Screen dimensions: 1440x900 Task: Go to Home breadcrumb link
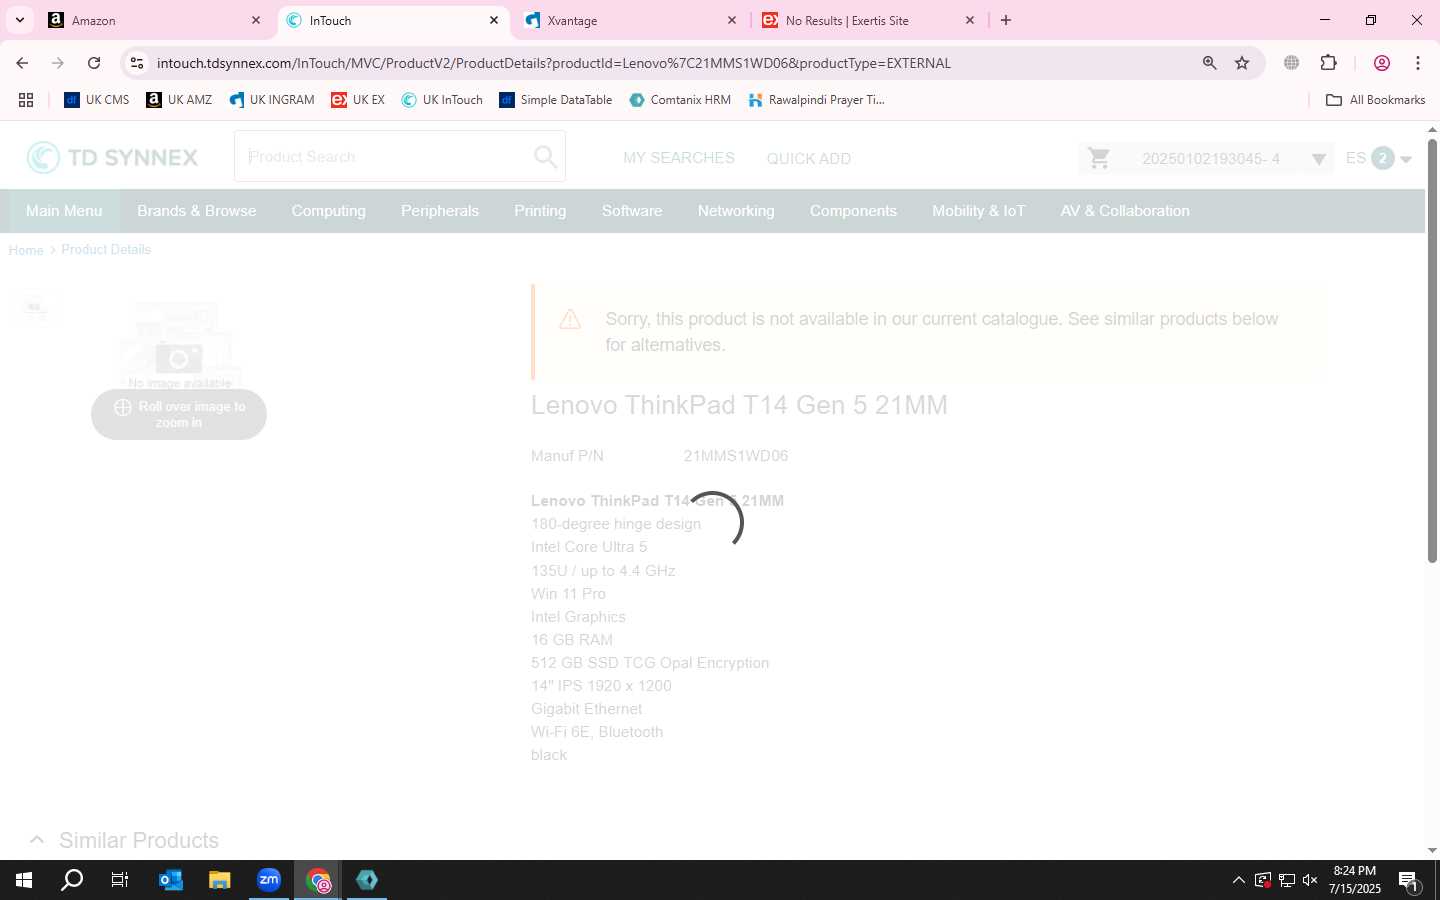(26, 250)
